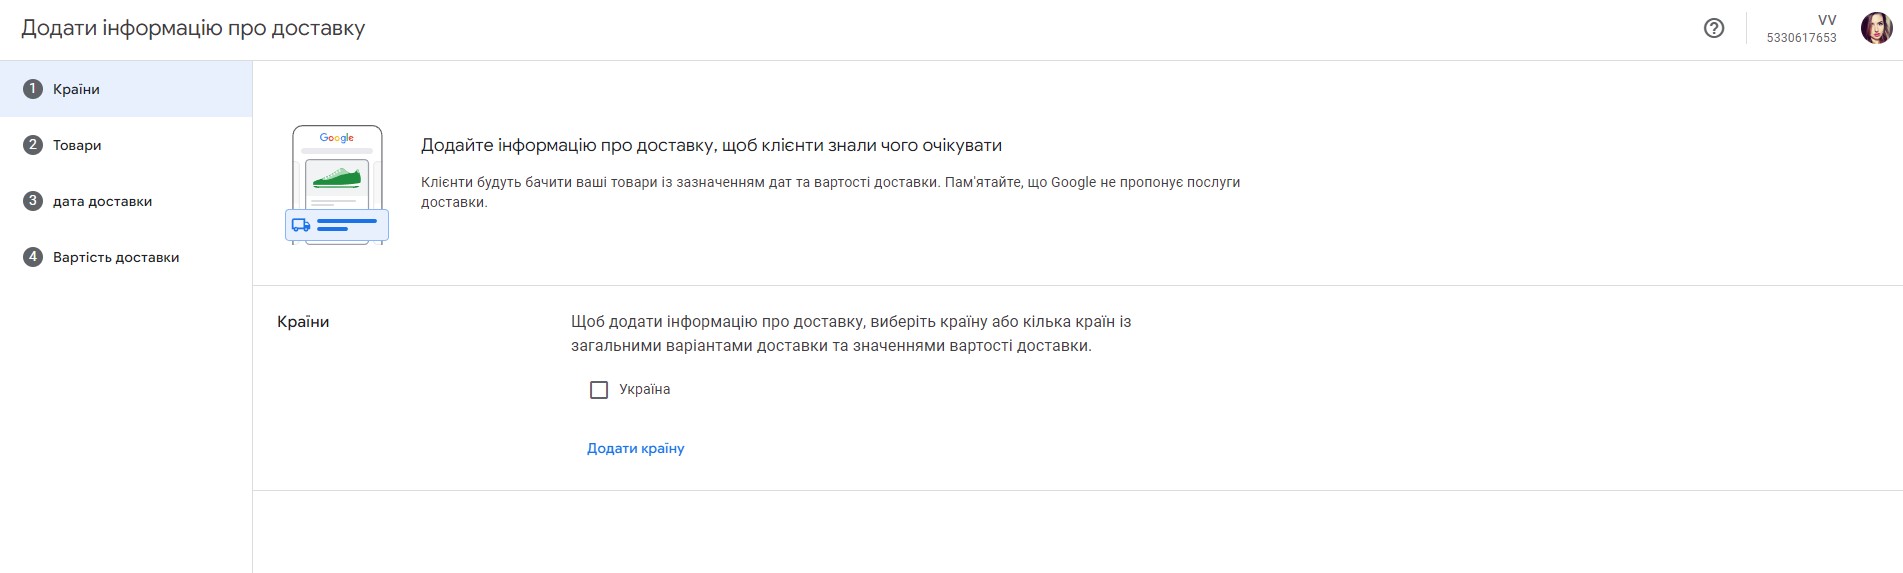
Task: Click the Додати країну link
Action: click(x=635, y=448)
